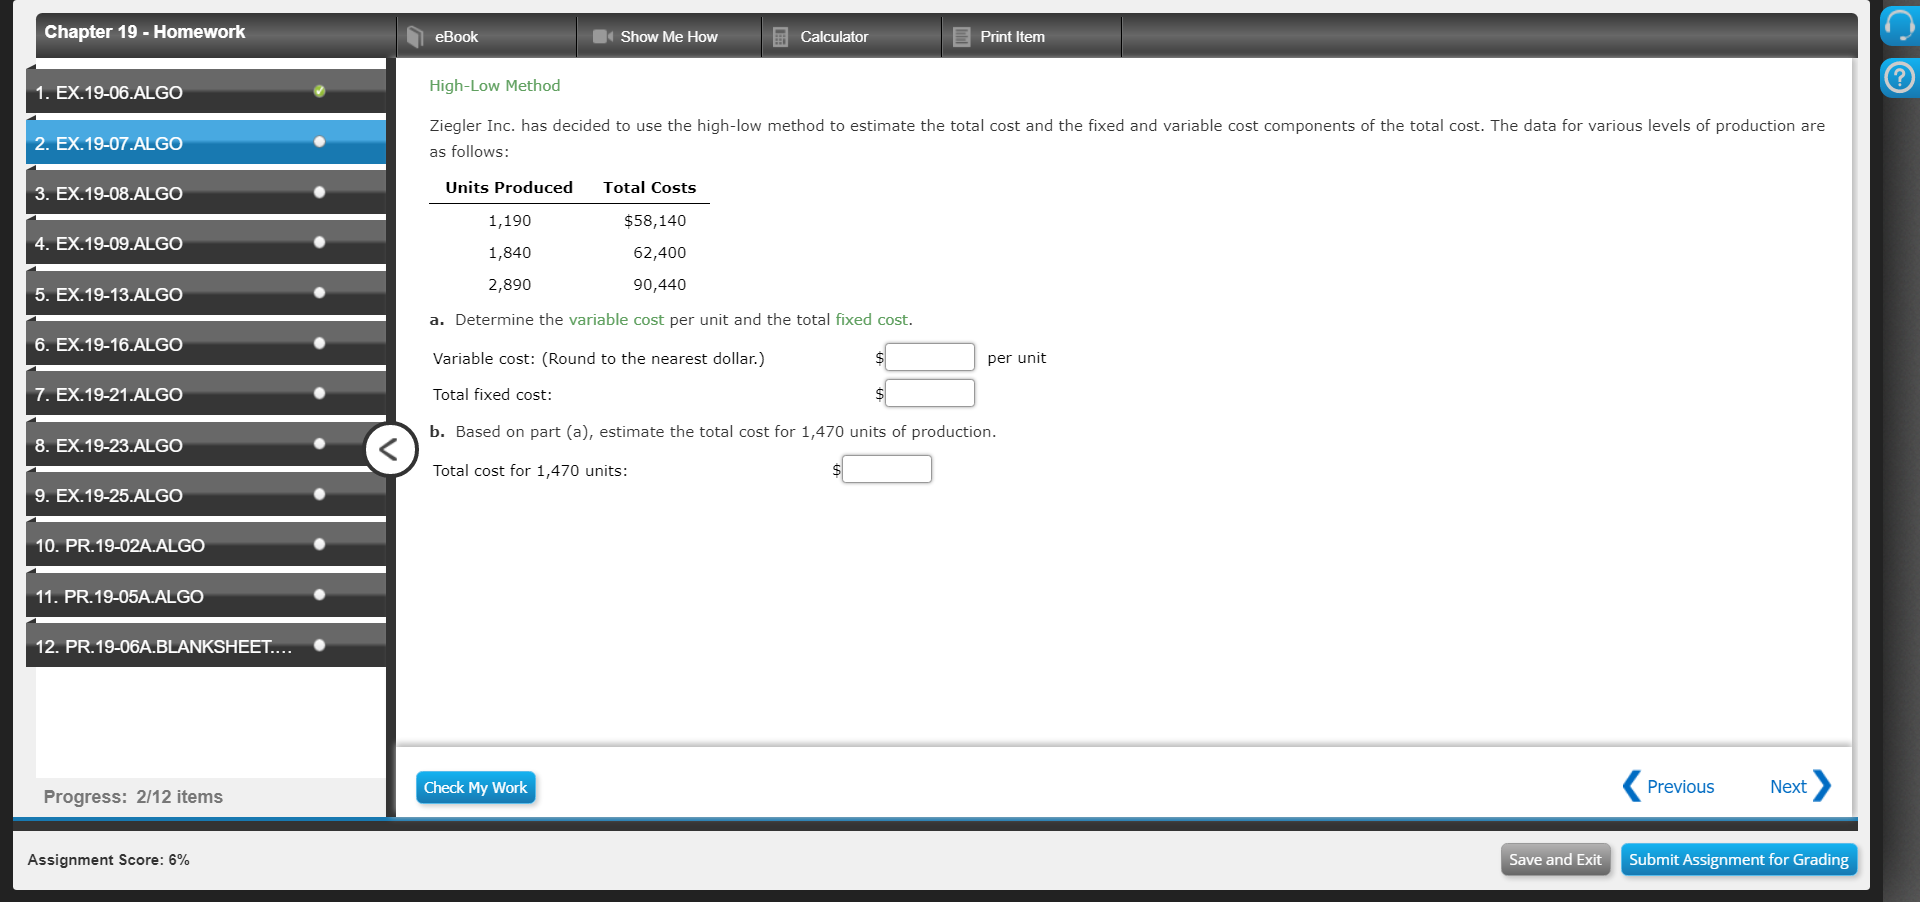Image resolution: width=1920 pixels, height=902 pixels.
Task: Launch the Show Me How tutorial
Action: click(667, 36)
